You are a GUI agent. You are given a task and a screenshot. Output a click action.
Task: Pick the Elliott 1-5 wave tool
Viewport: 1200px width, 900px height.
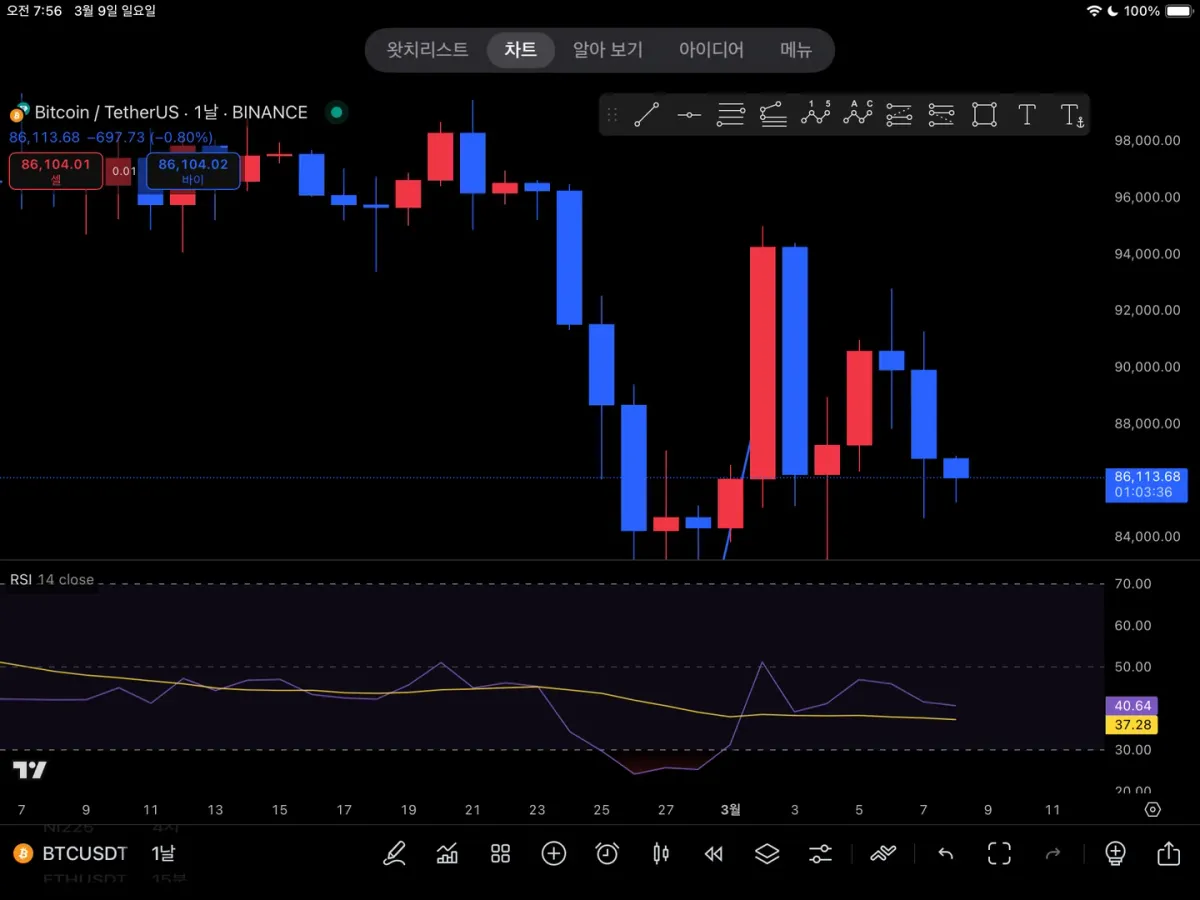(816, 114)
